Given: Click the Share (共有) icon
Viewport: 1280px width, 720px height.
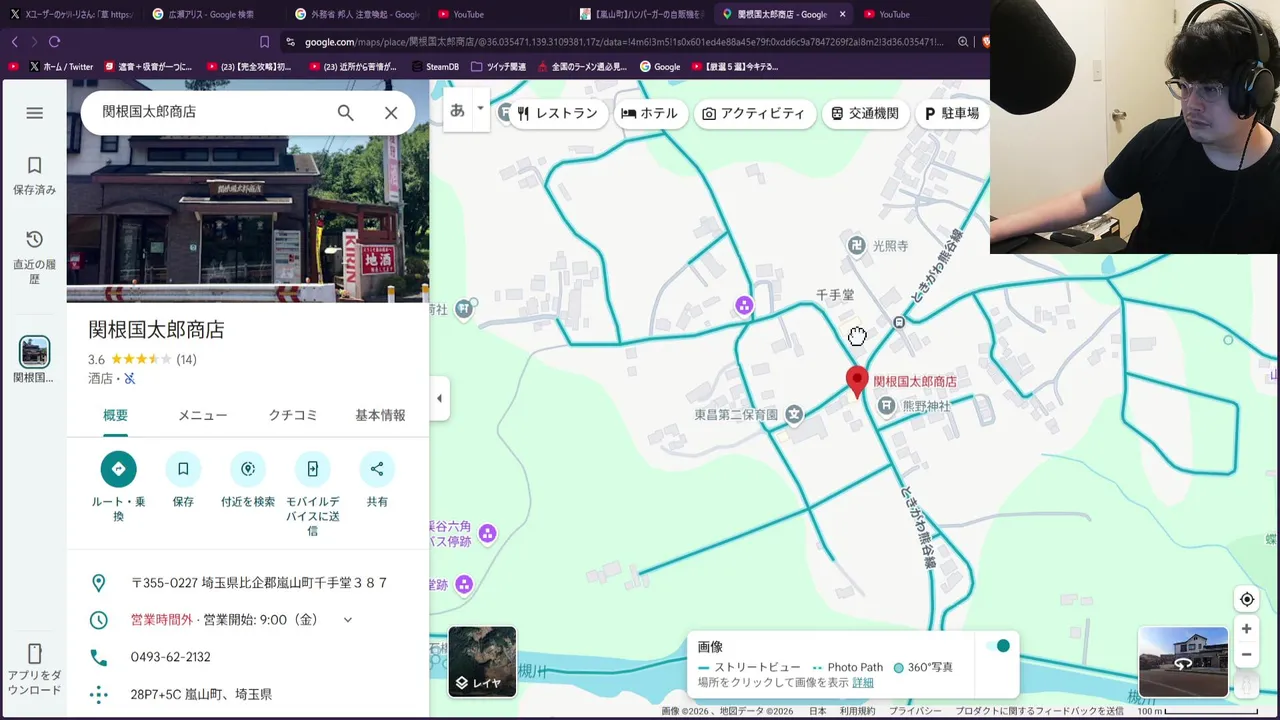Looking at the screenshot, I should point(377,469).
